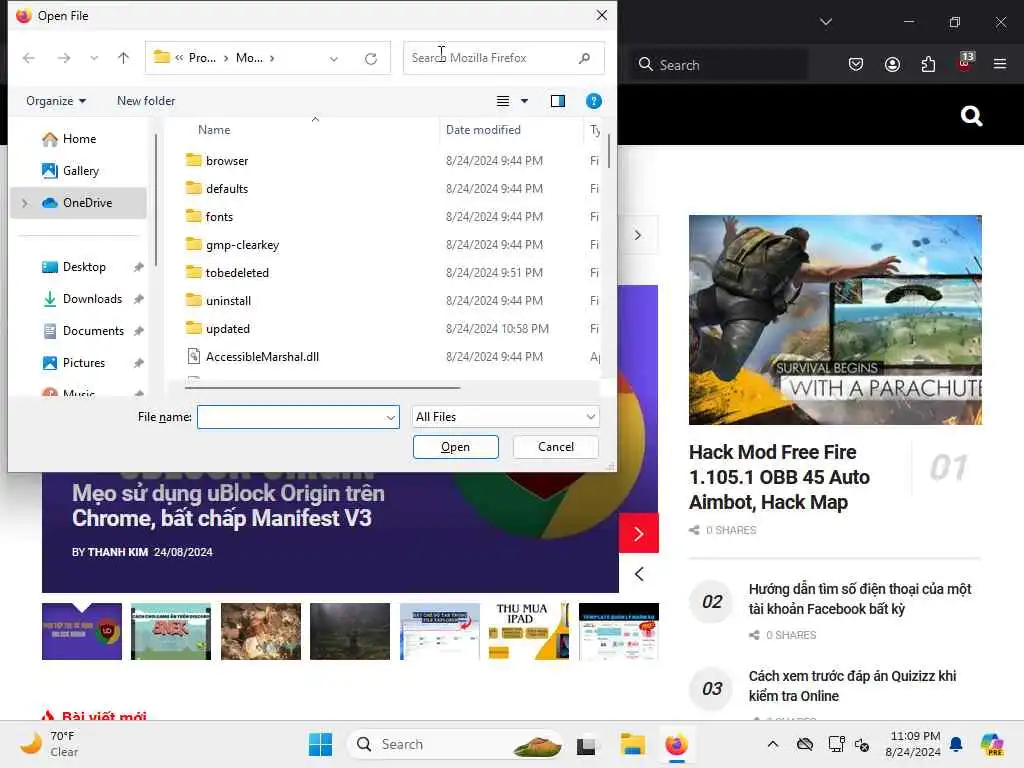Screen dimensions: 1024x768
Task: Open the All Files type dropdown
Action: [505, 417]
